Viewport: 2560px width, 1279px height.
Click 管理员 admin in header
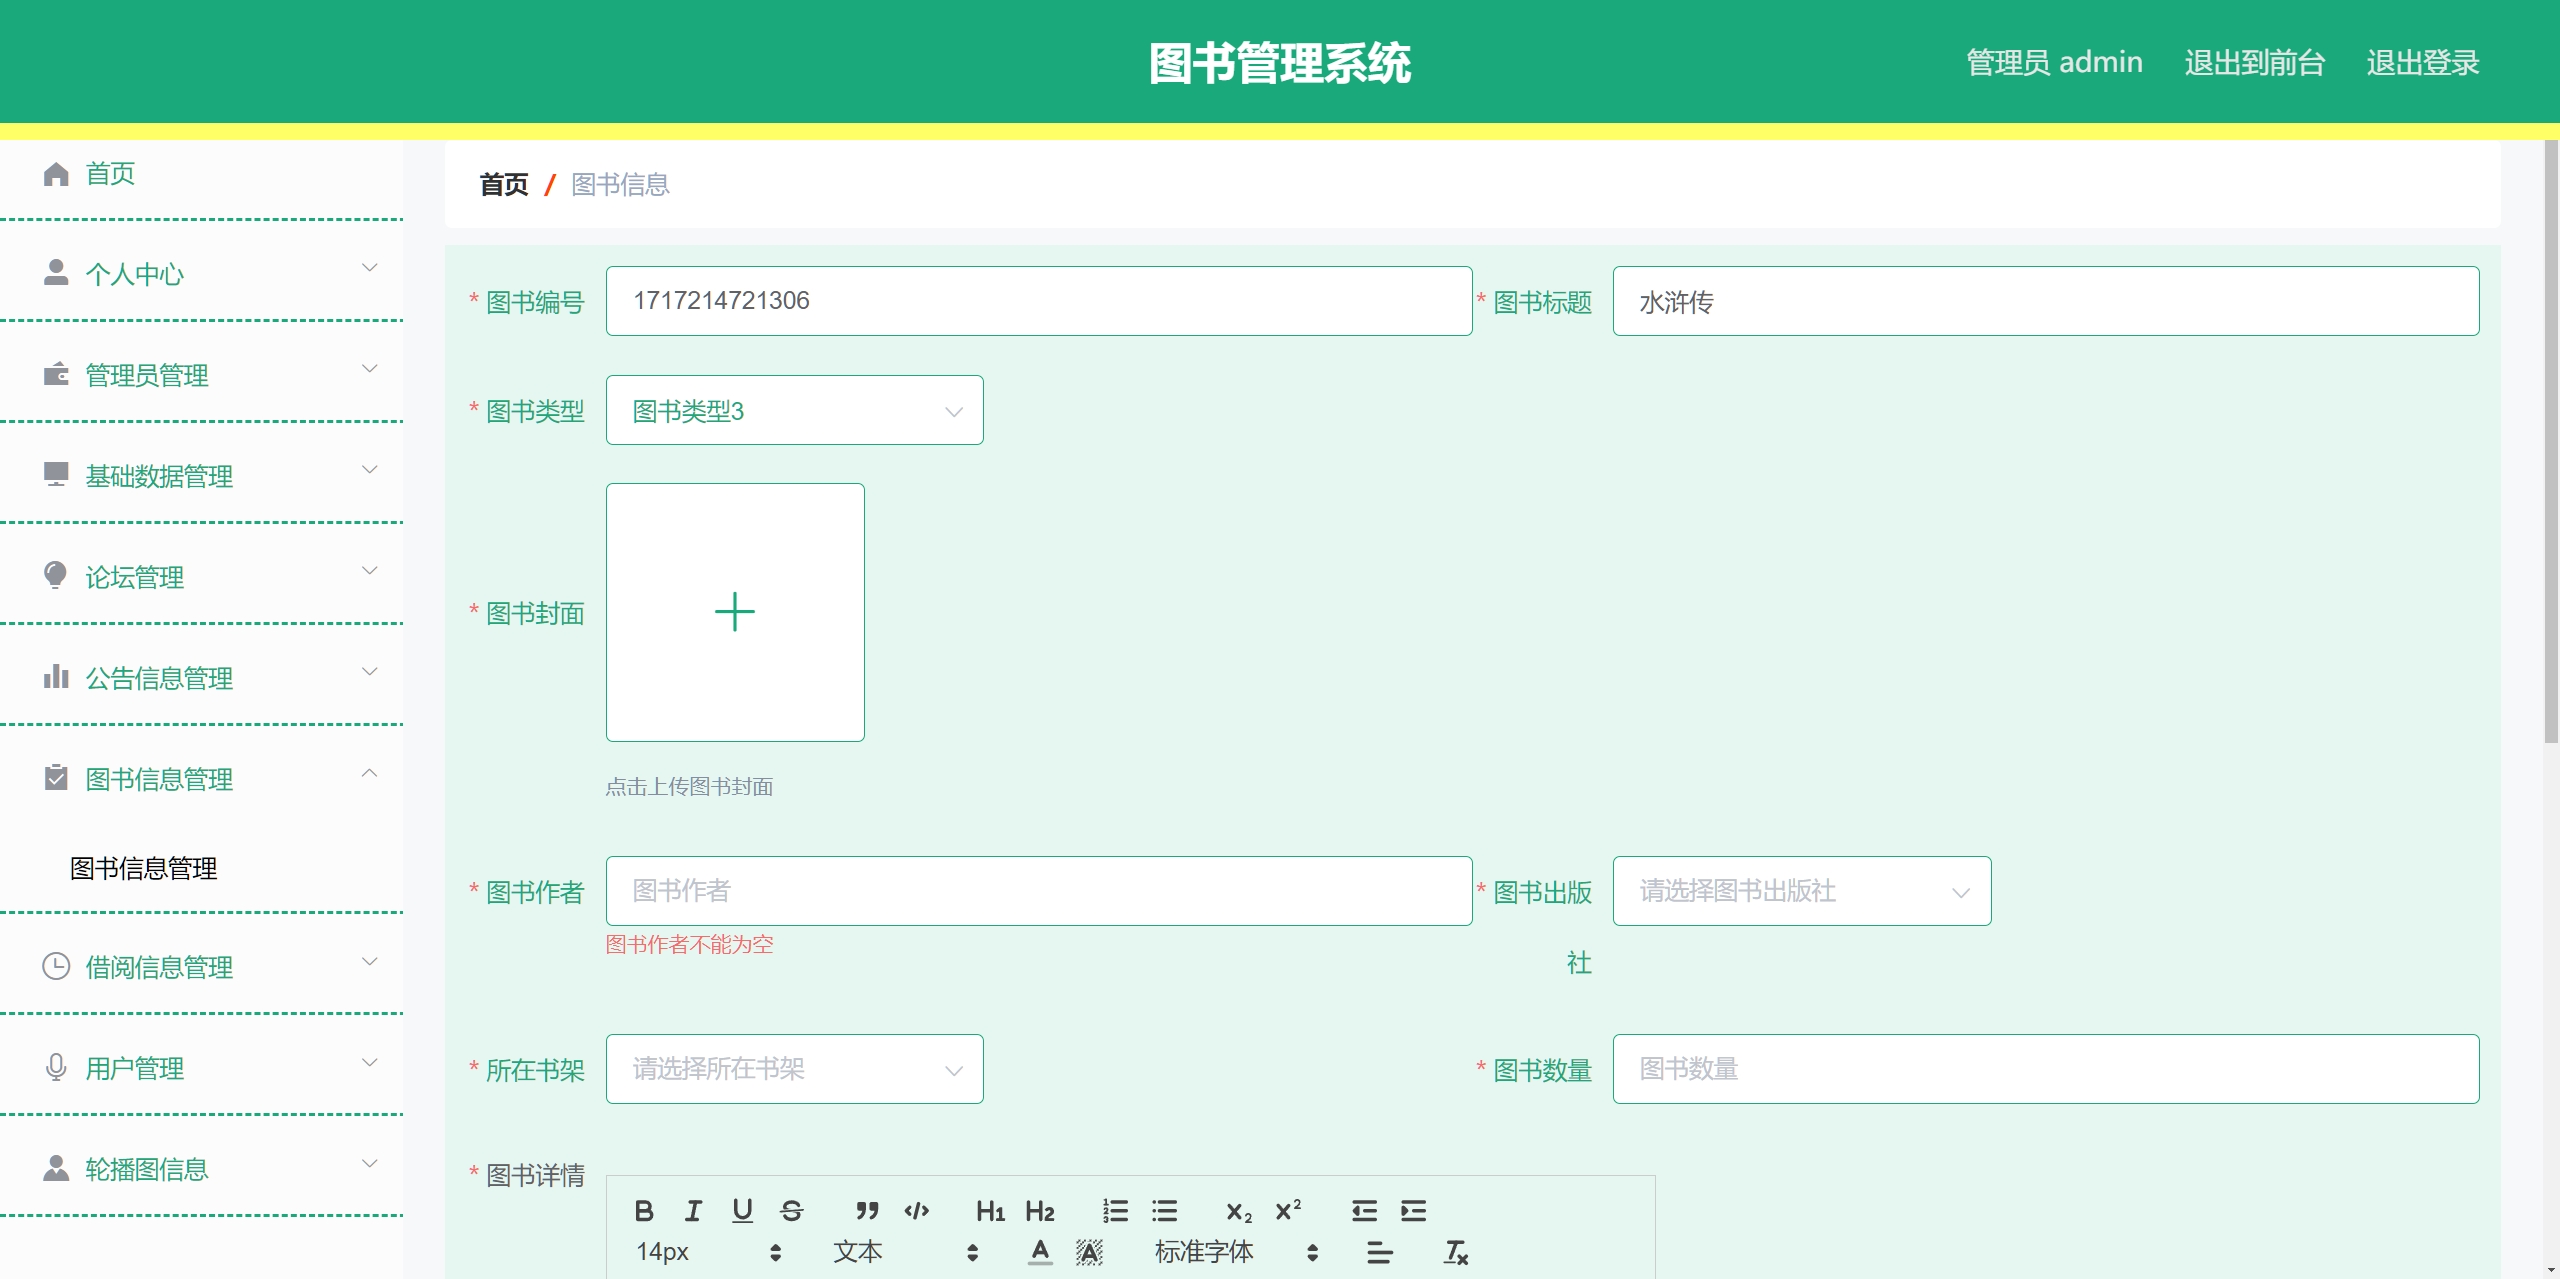(2054, 62)
